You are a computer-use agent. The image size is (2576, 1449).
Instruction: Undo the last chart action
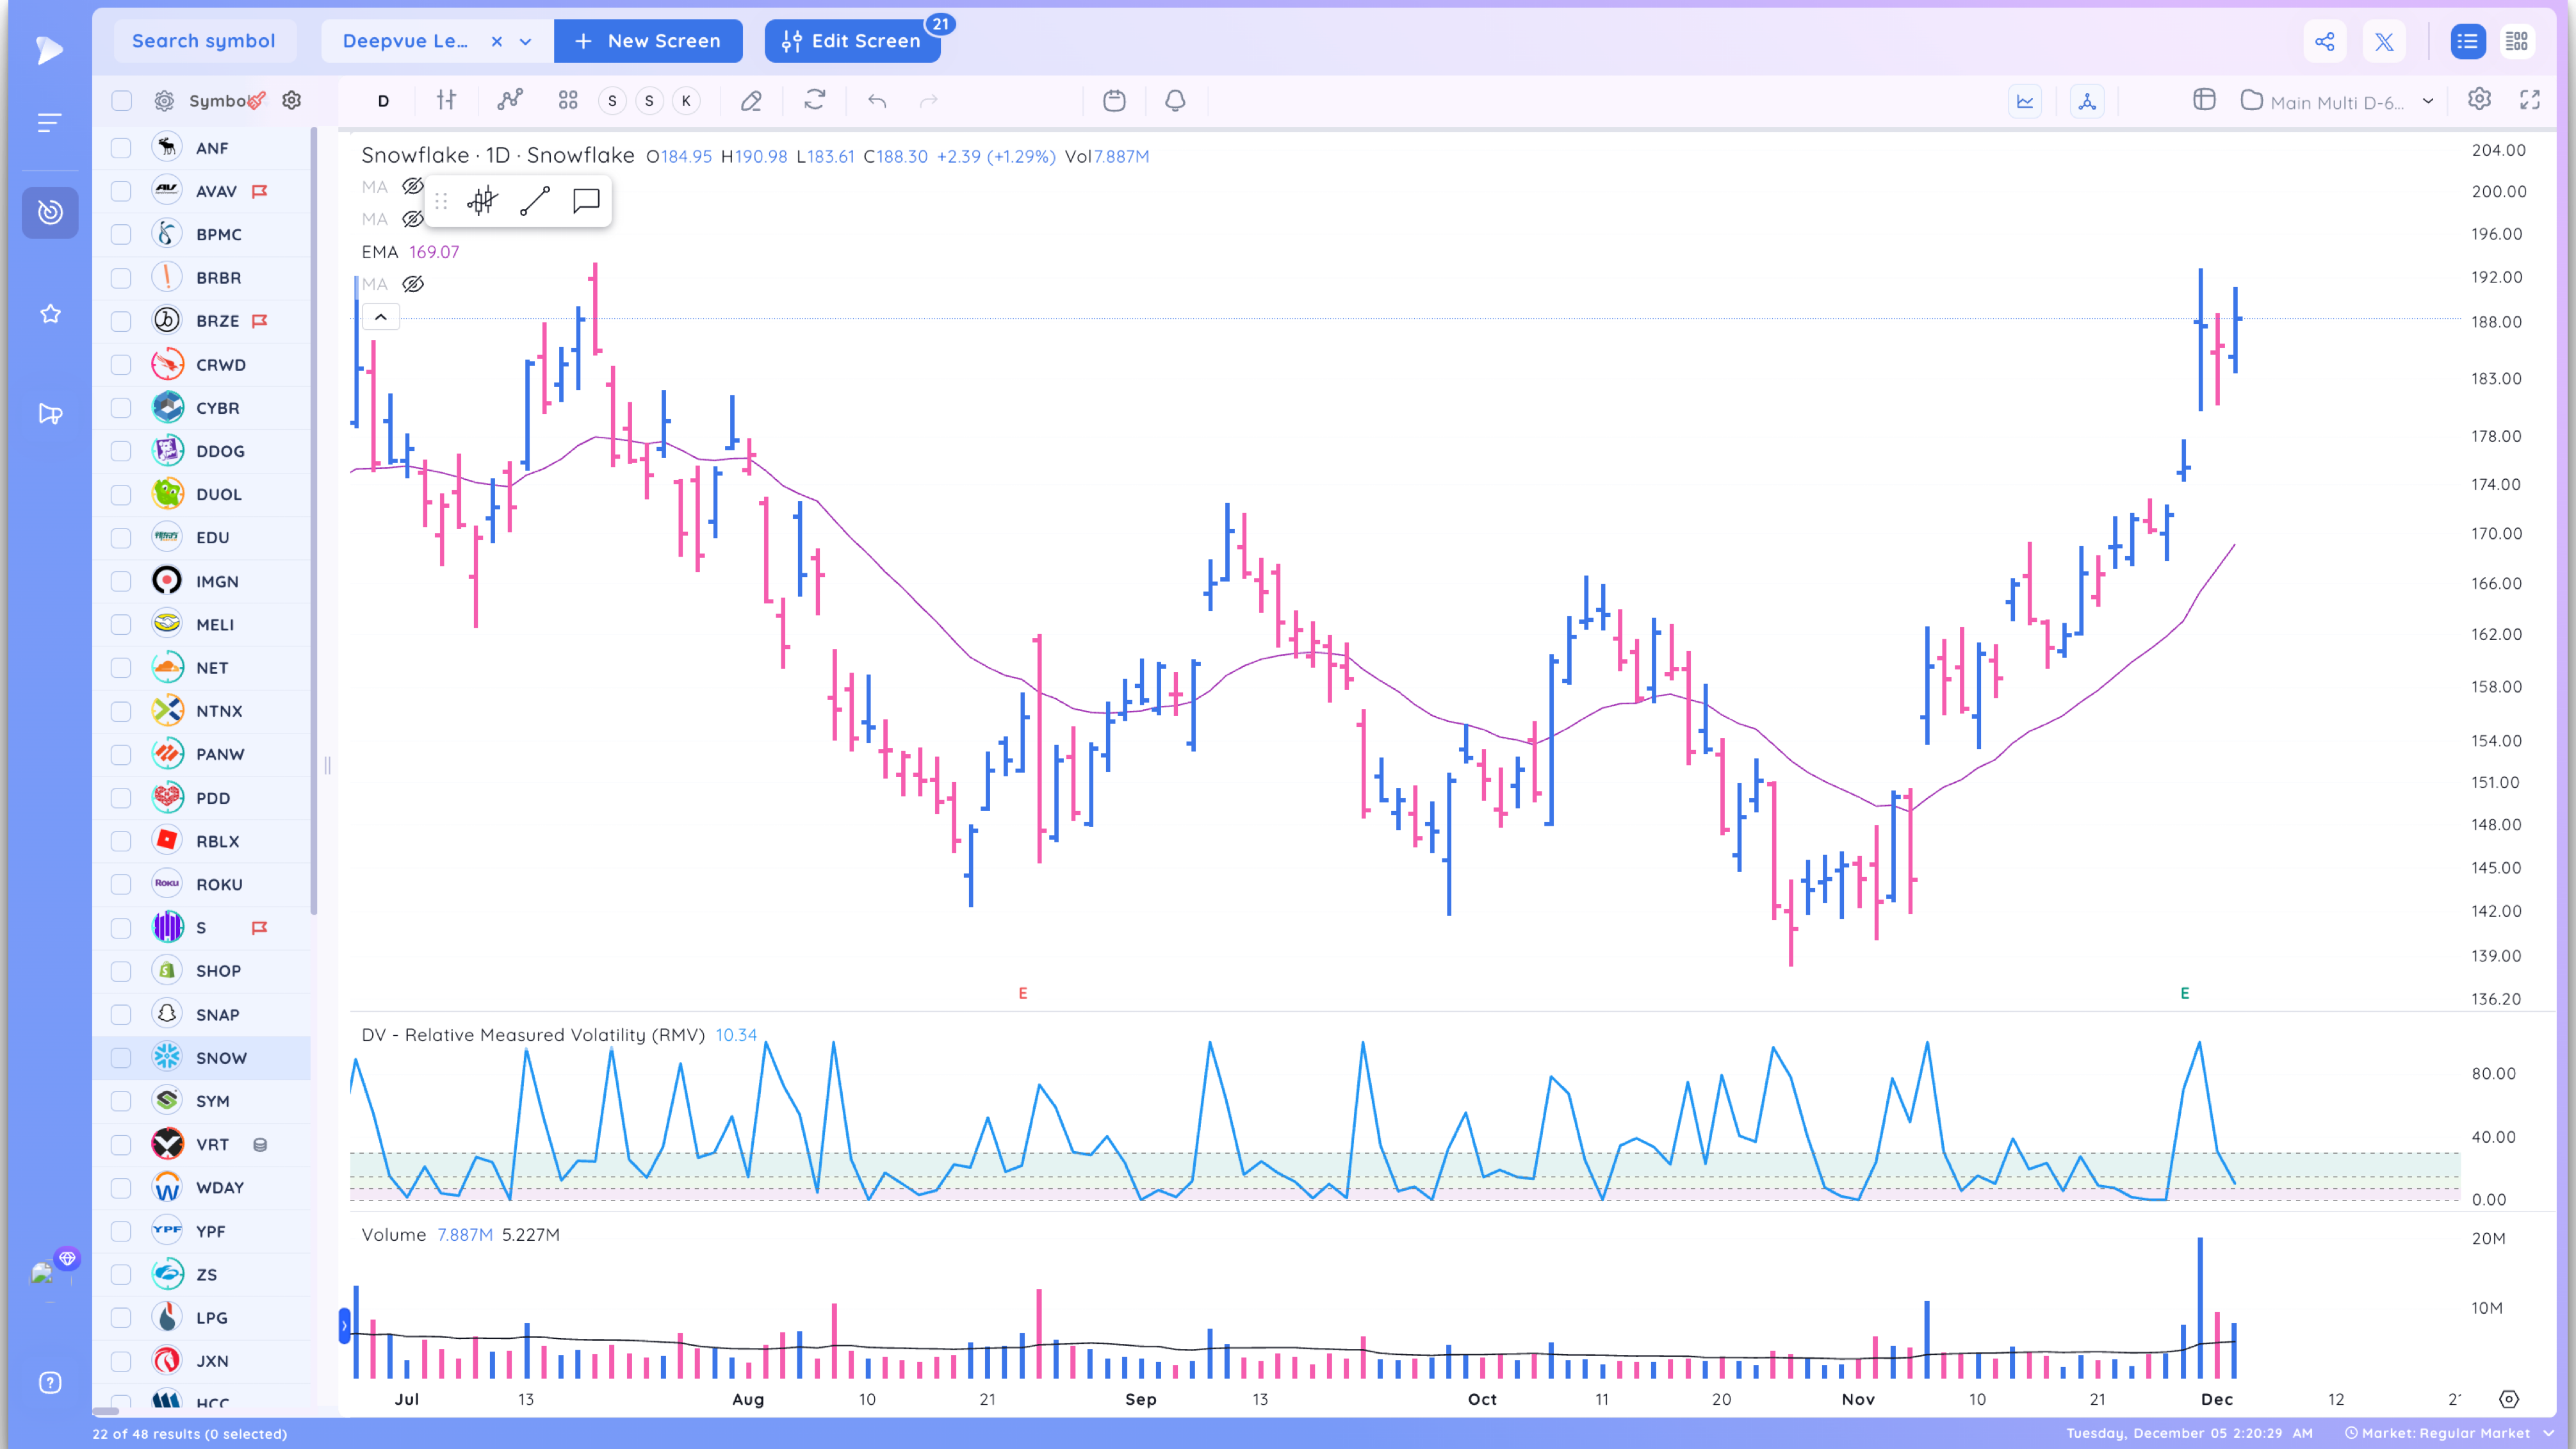coord(877,100)
